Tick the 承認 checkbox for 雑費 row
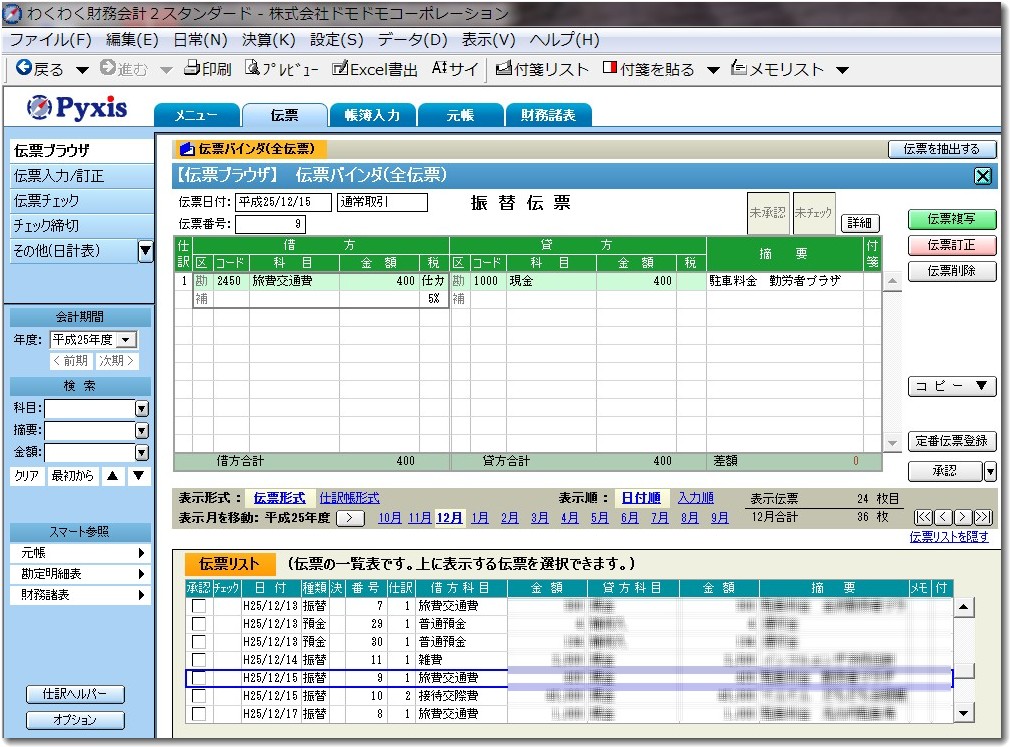 [x=199, y=660]
